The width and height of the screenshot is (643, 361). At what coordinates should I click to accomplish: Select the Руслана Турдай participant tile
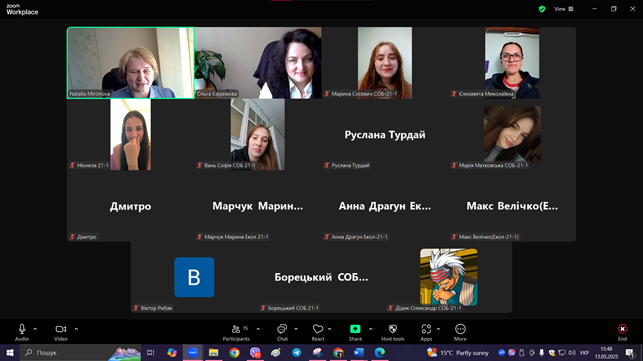(385, 135)
